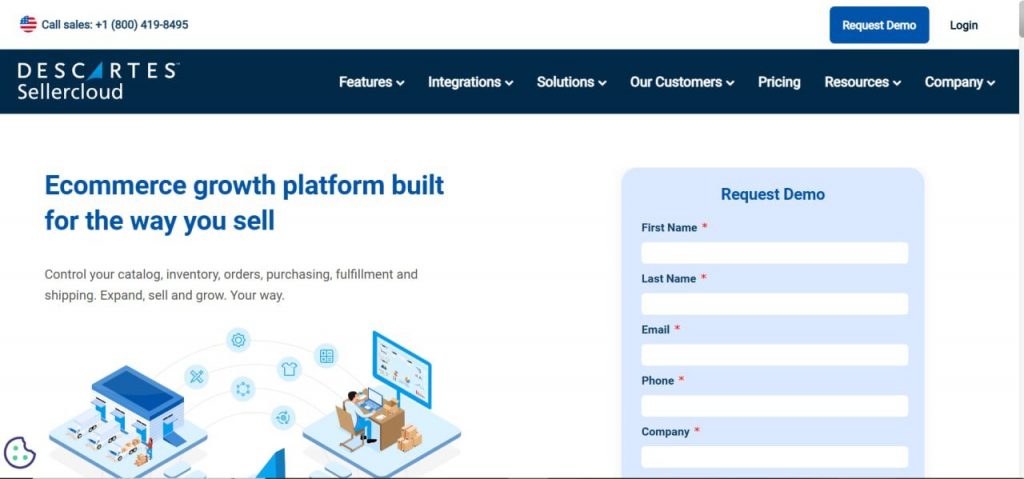Open the Our Customers menu
This screenshot has height=479, width=1024.
pyautogui.click(x=681, y=82)
